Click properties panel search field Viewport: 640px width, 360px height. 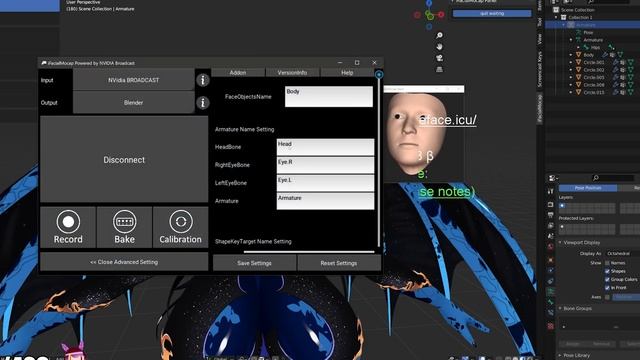coord(612,178)
